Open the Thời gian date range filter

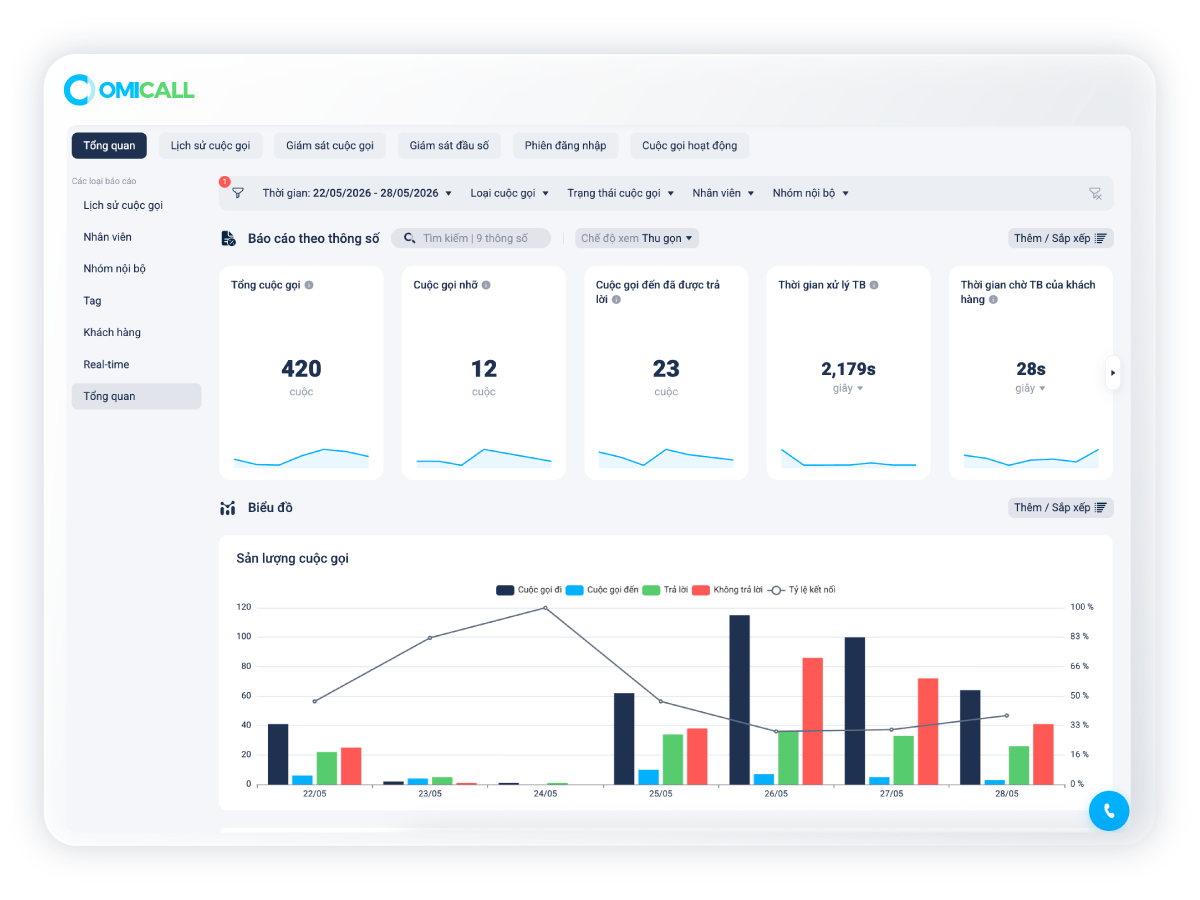click(x=357, y=193)
